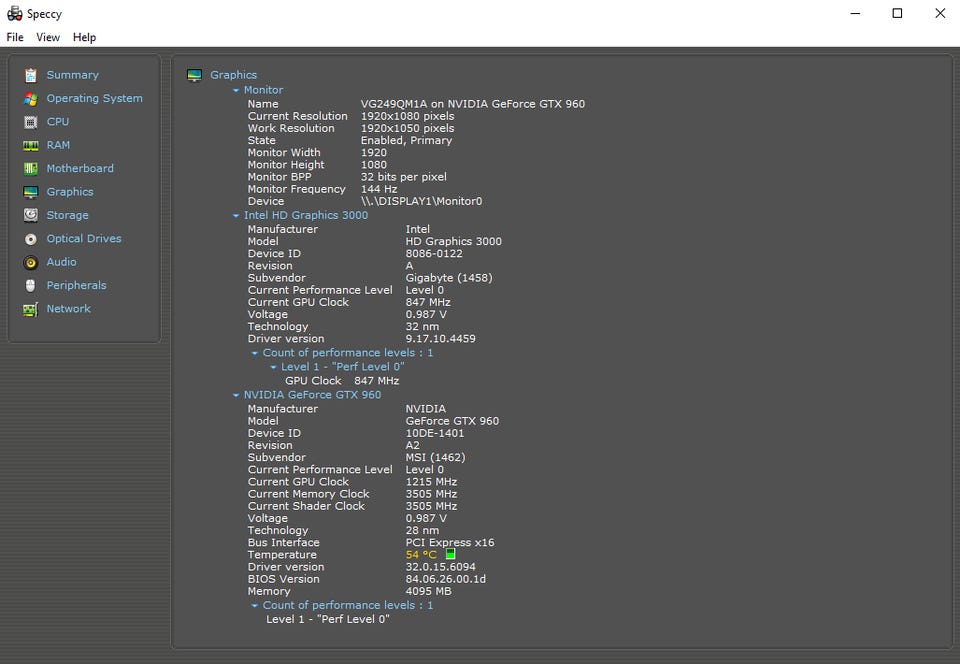The width and height of the screenshot is (960, 664).
Task: Click the Graphics heading in main panel
Action: tap(233, 75)
